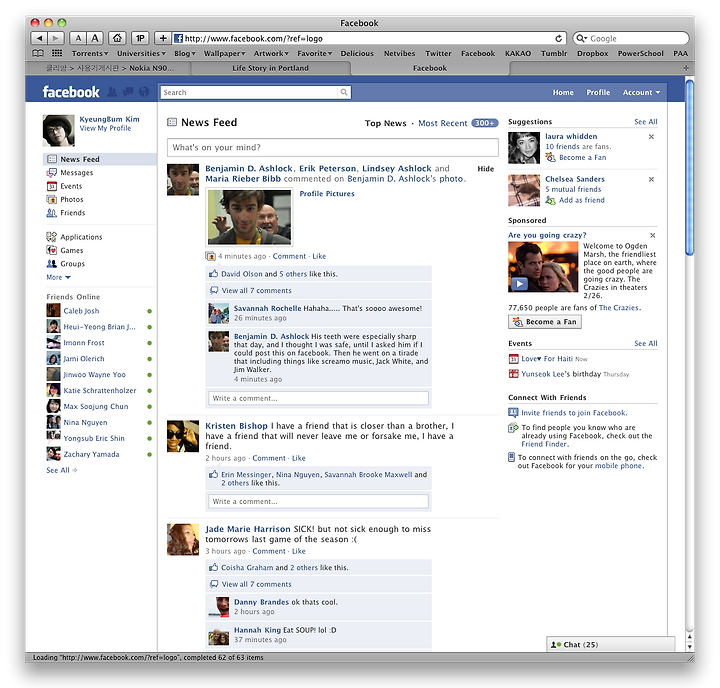The width and height of the screenshot is (720, 688).
Task: Open a new tab with plus at tab bar
Action: point(686,68)
